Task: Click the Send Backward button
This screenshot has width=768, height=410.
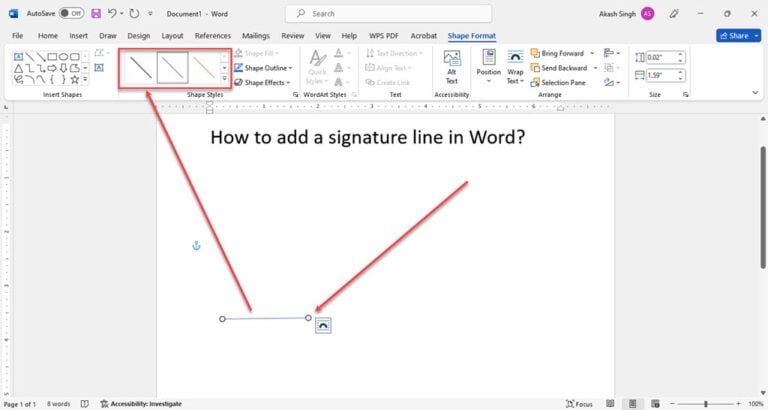Action: [x=559, y=68]
